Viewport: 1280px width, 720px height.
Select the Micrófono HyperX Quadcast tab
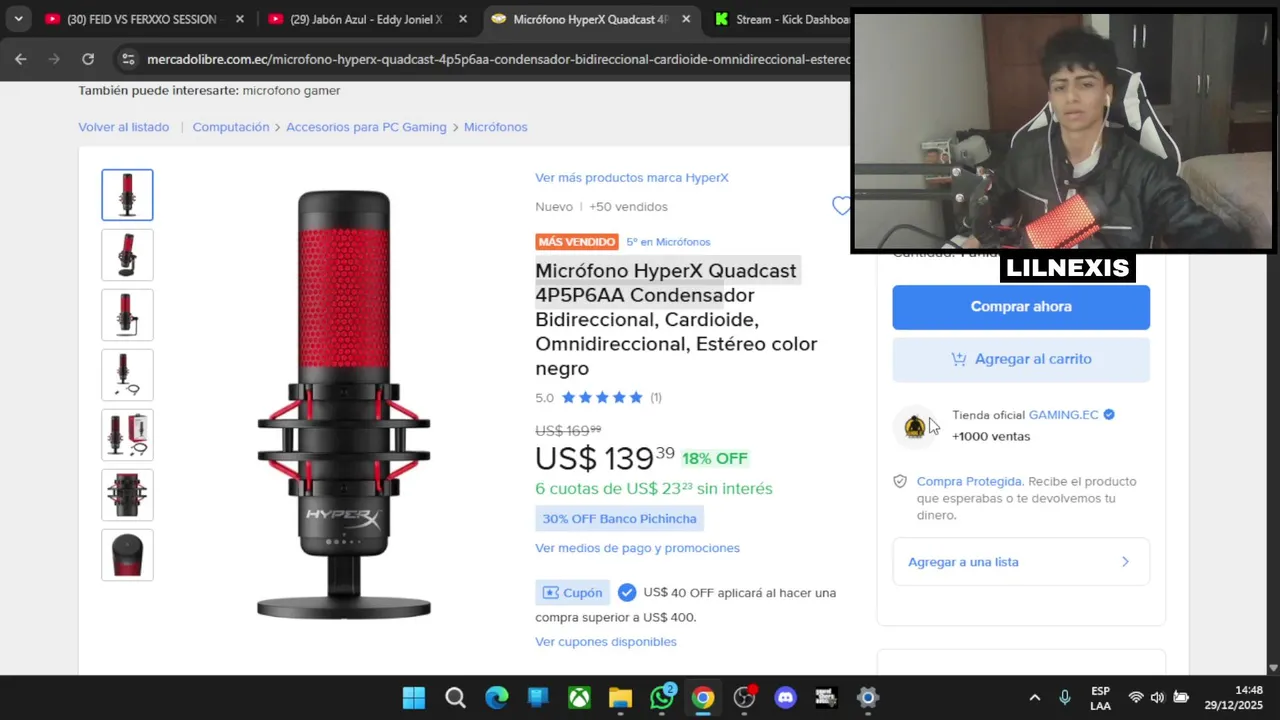click(x=592, y=19)
